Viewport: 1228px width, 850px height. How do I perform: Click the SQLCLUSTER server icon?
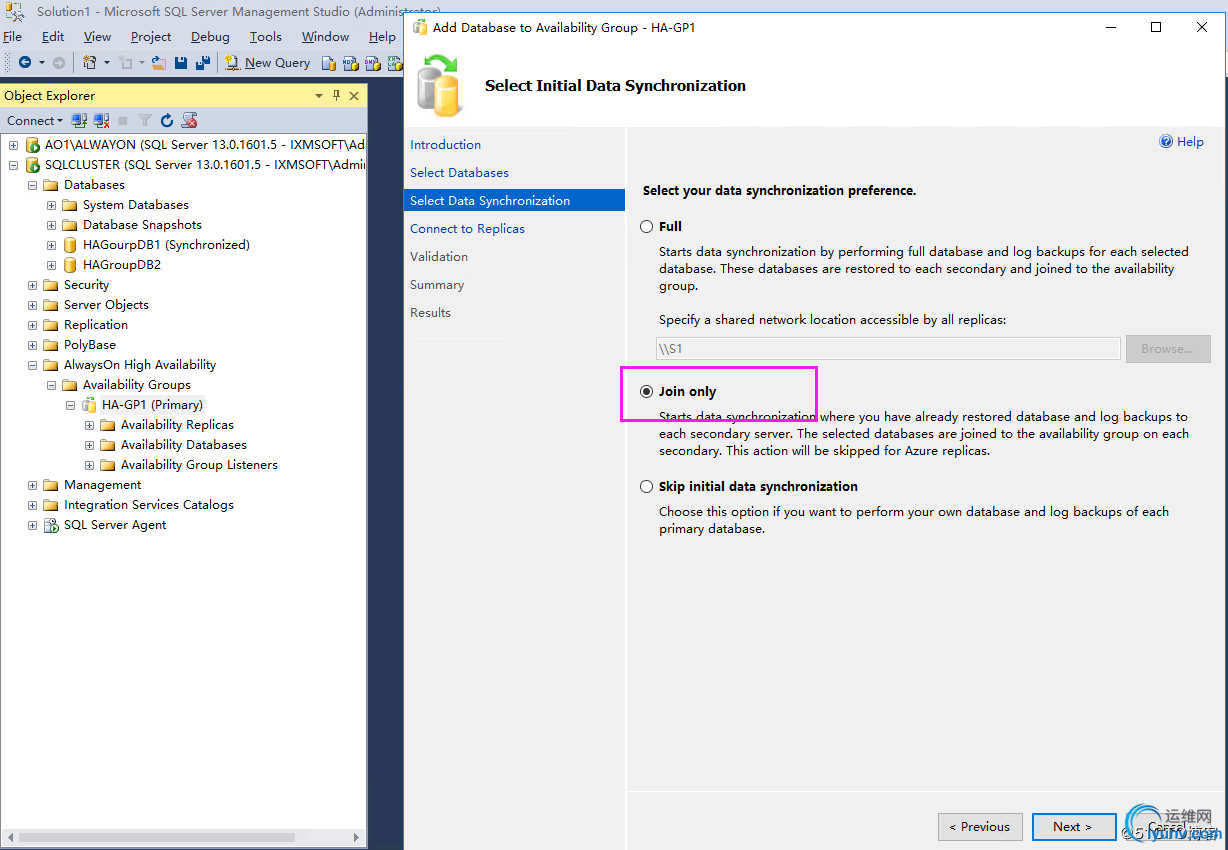tap(33, 164)
